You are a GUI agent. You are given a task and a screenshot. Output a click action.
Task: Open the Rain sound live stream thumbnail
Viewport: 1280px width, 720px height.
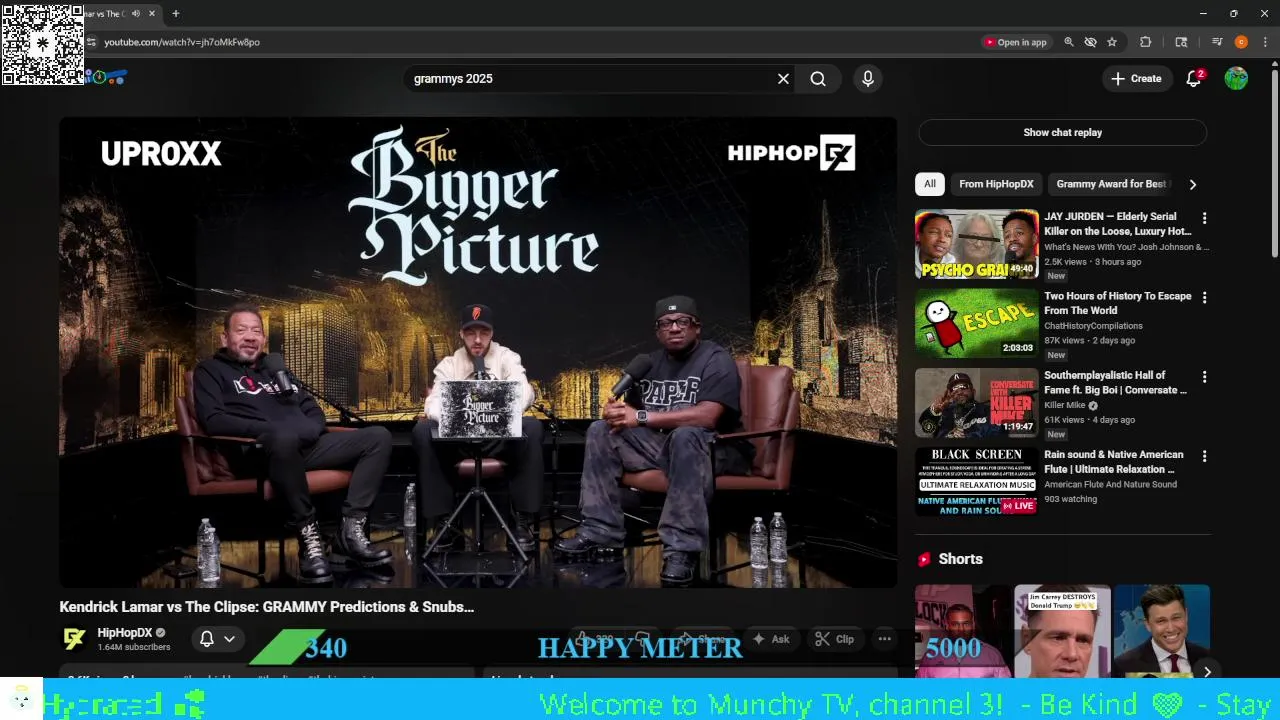coord(977,481)
